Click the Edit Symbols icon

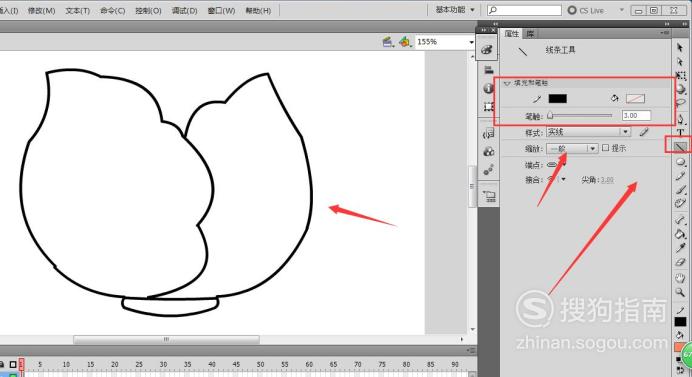(405, 42)
